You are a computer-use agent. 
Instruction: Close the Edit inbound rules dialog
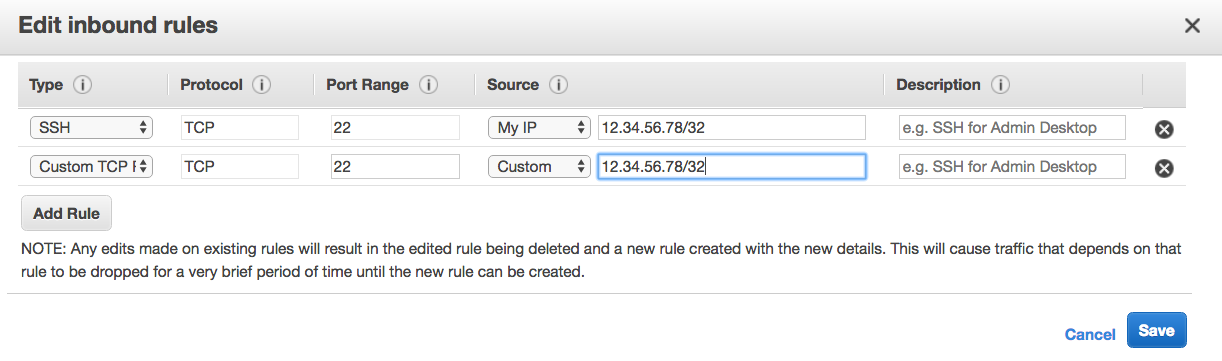coord(1192,26)
